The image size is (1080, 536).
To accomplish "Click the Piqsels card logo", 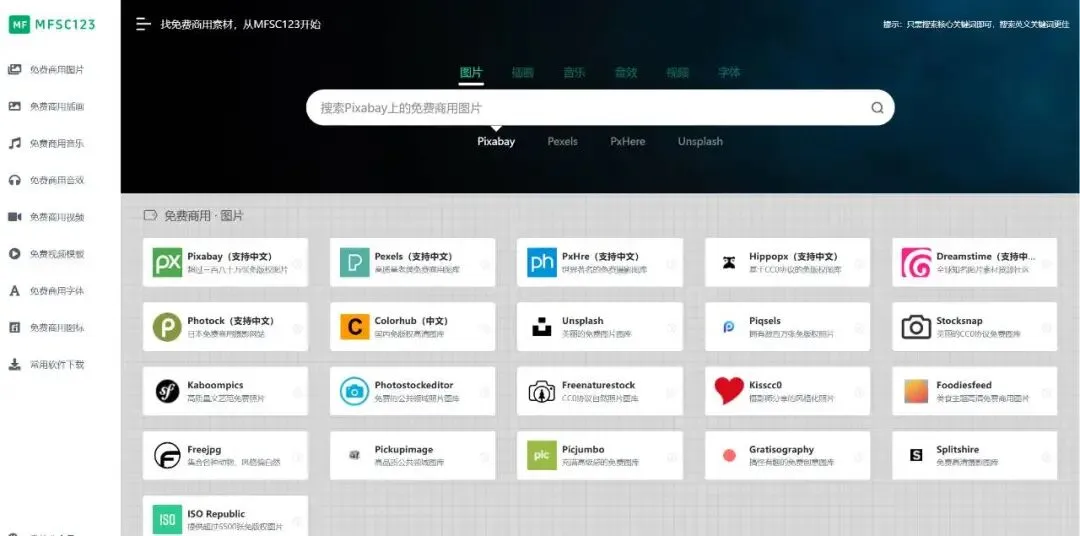I will coord(729,327).
